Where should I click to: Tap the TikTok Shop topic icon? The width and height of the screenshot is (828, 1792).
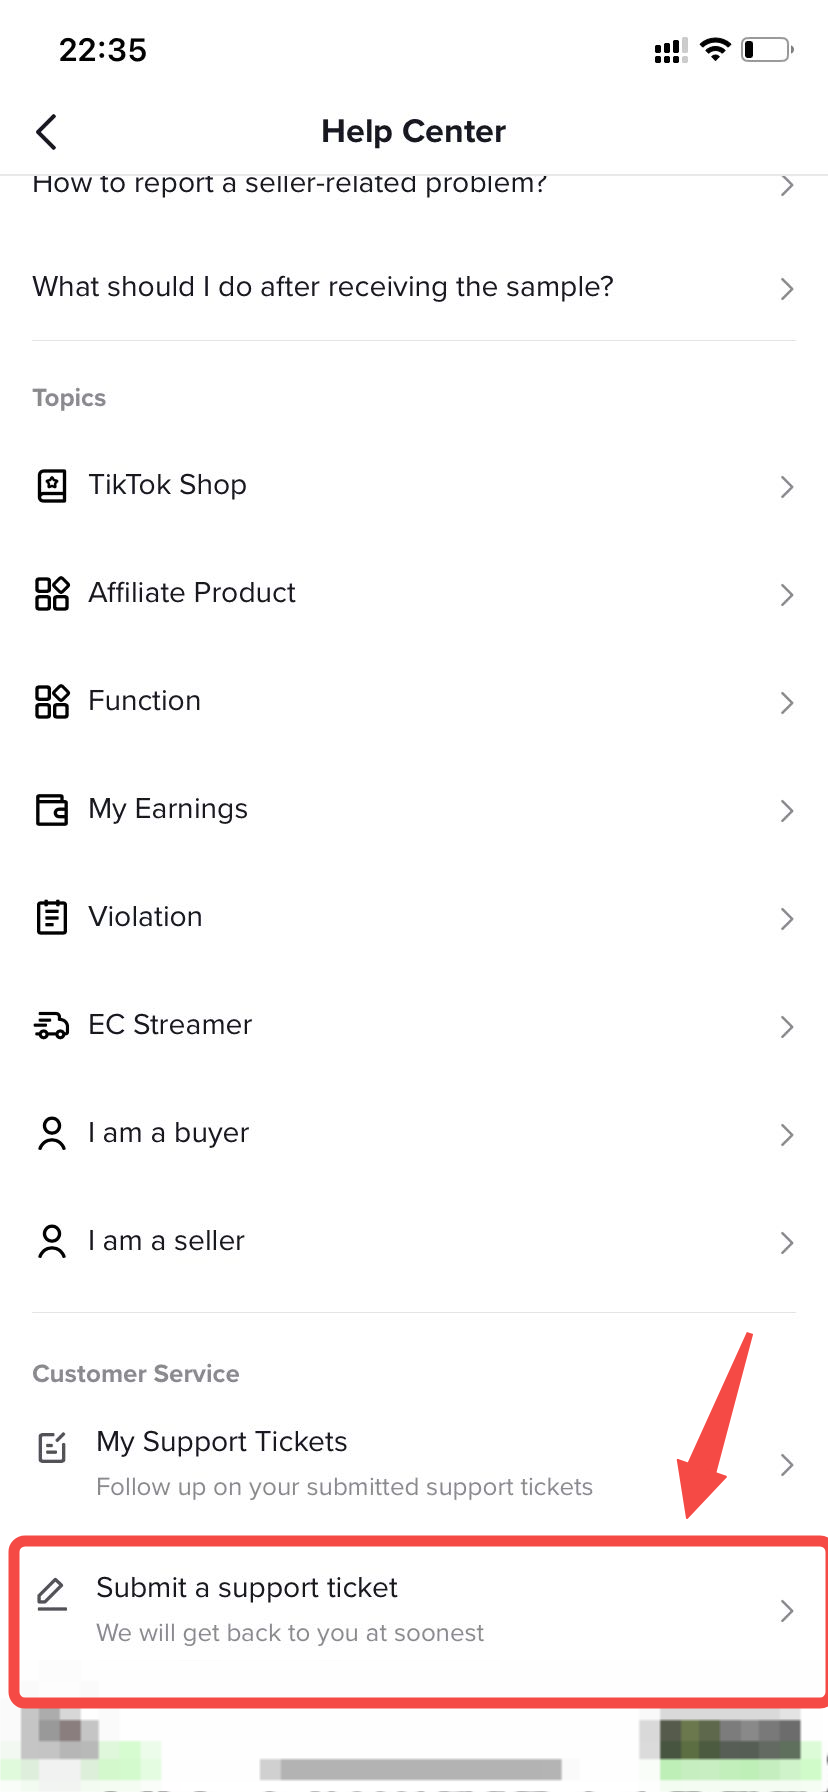pyautogui.click(x=52, y=486)
